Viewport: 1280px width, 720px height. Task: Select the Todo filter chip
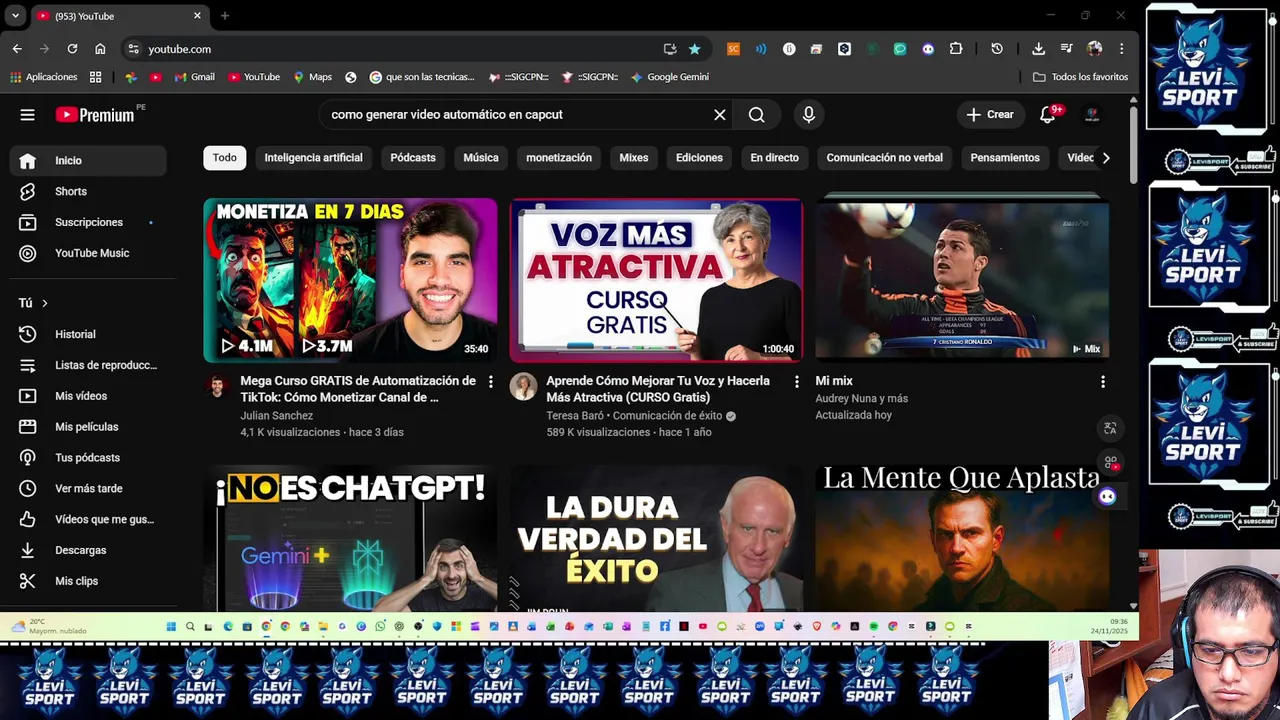[x=224, y=158]
